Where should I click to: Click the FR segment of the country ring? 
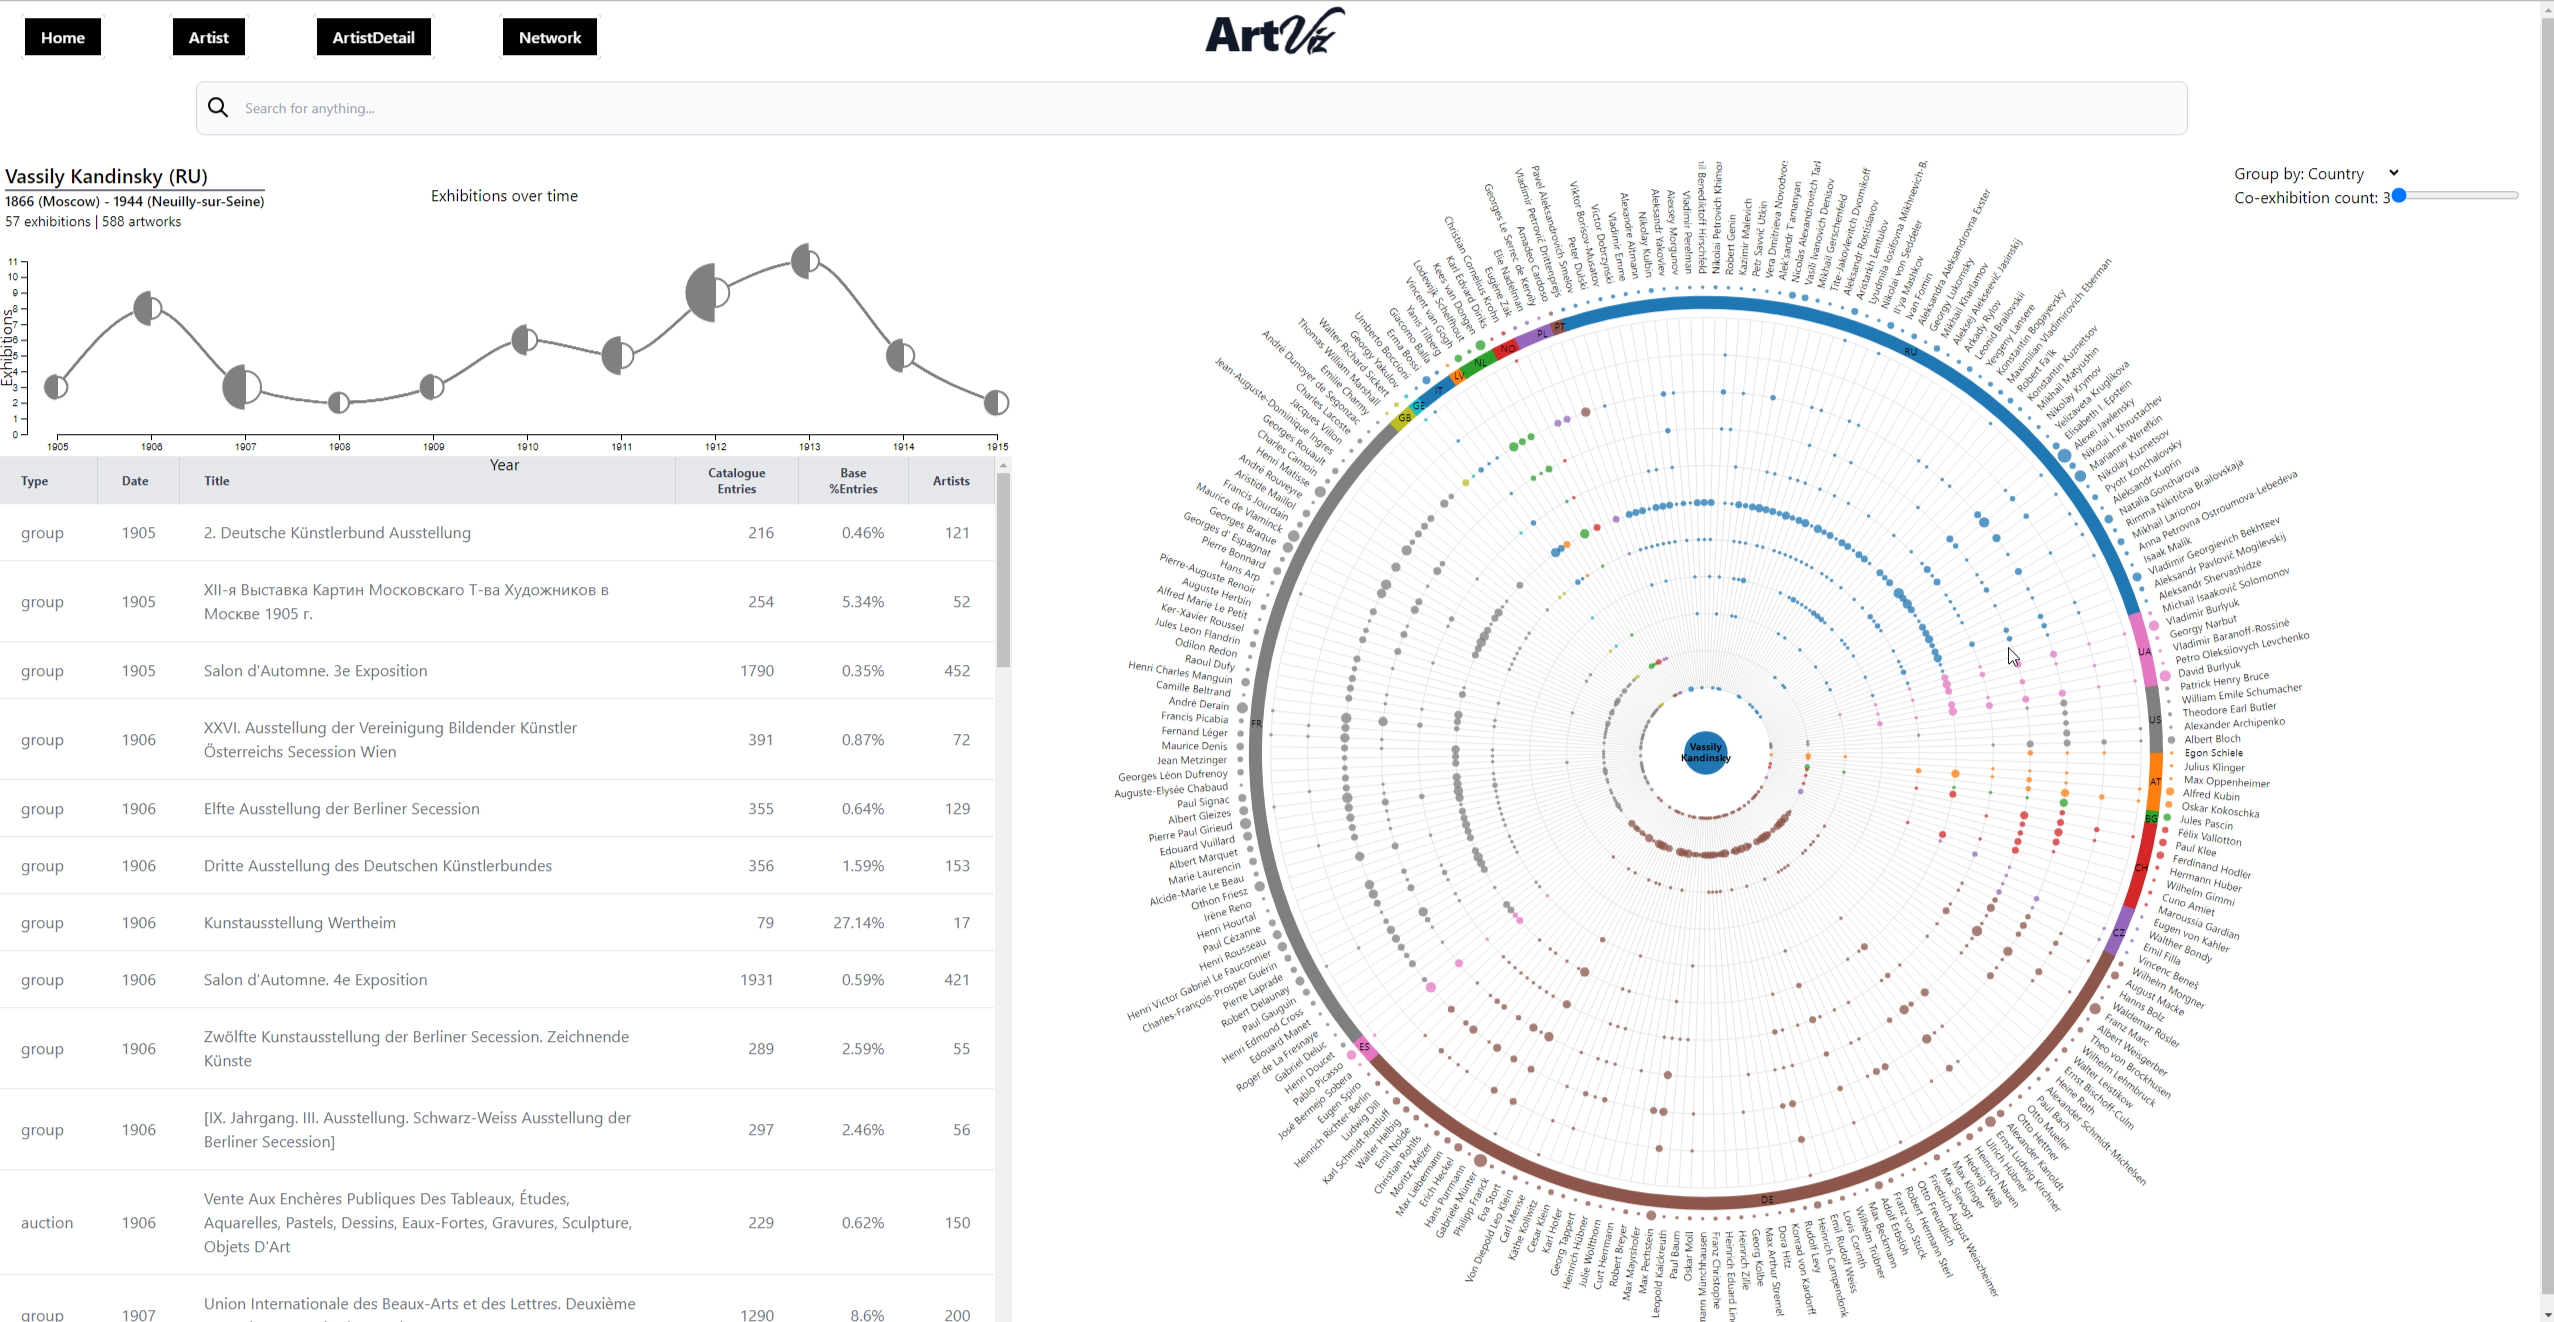click(1256, 723)
